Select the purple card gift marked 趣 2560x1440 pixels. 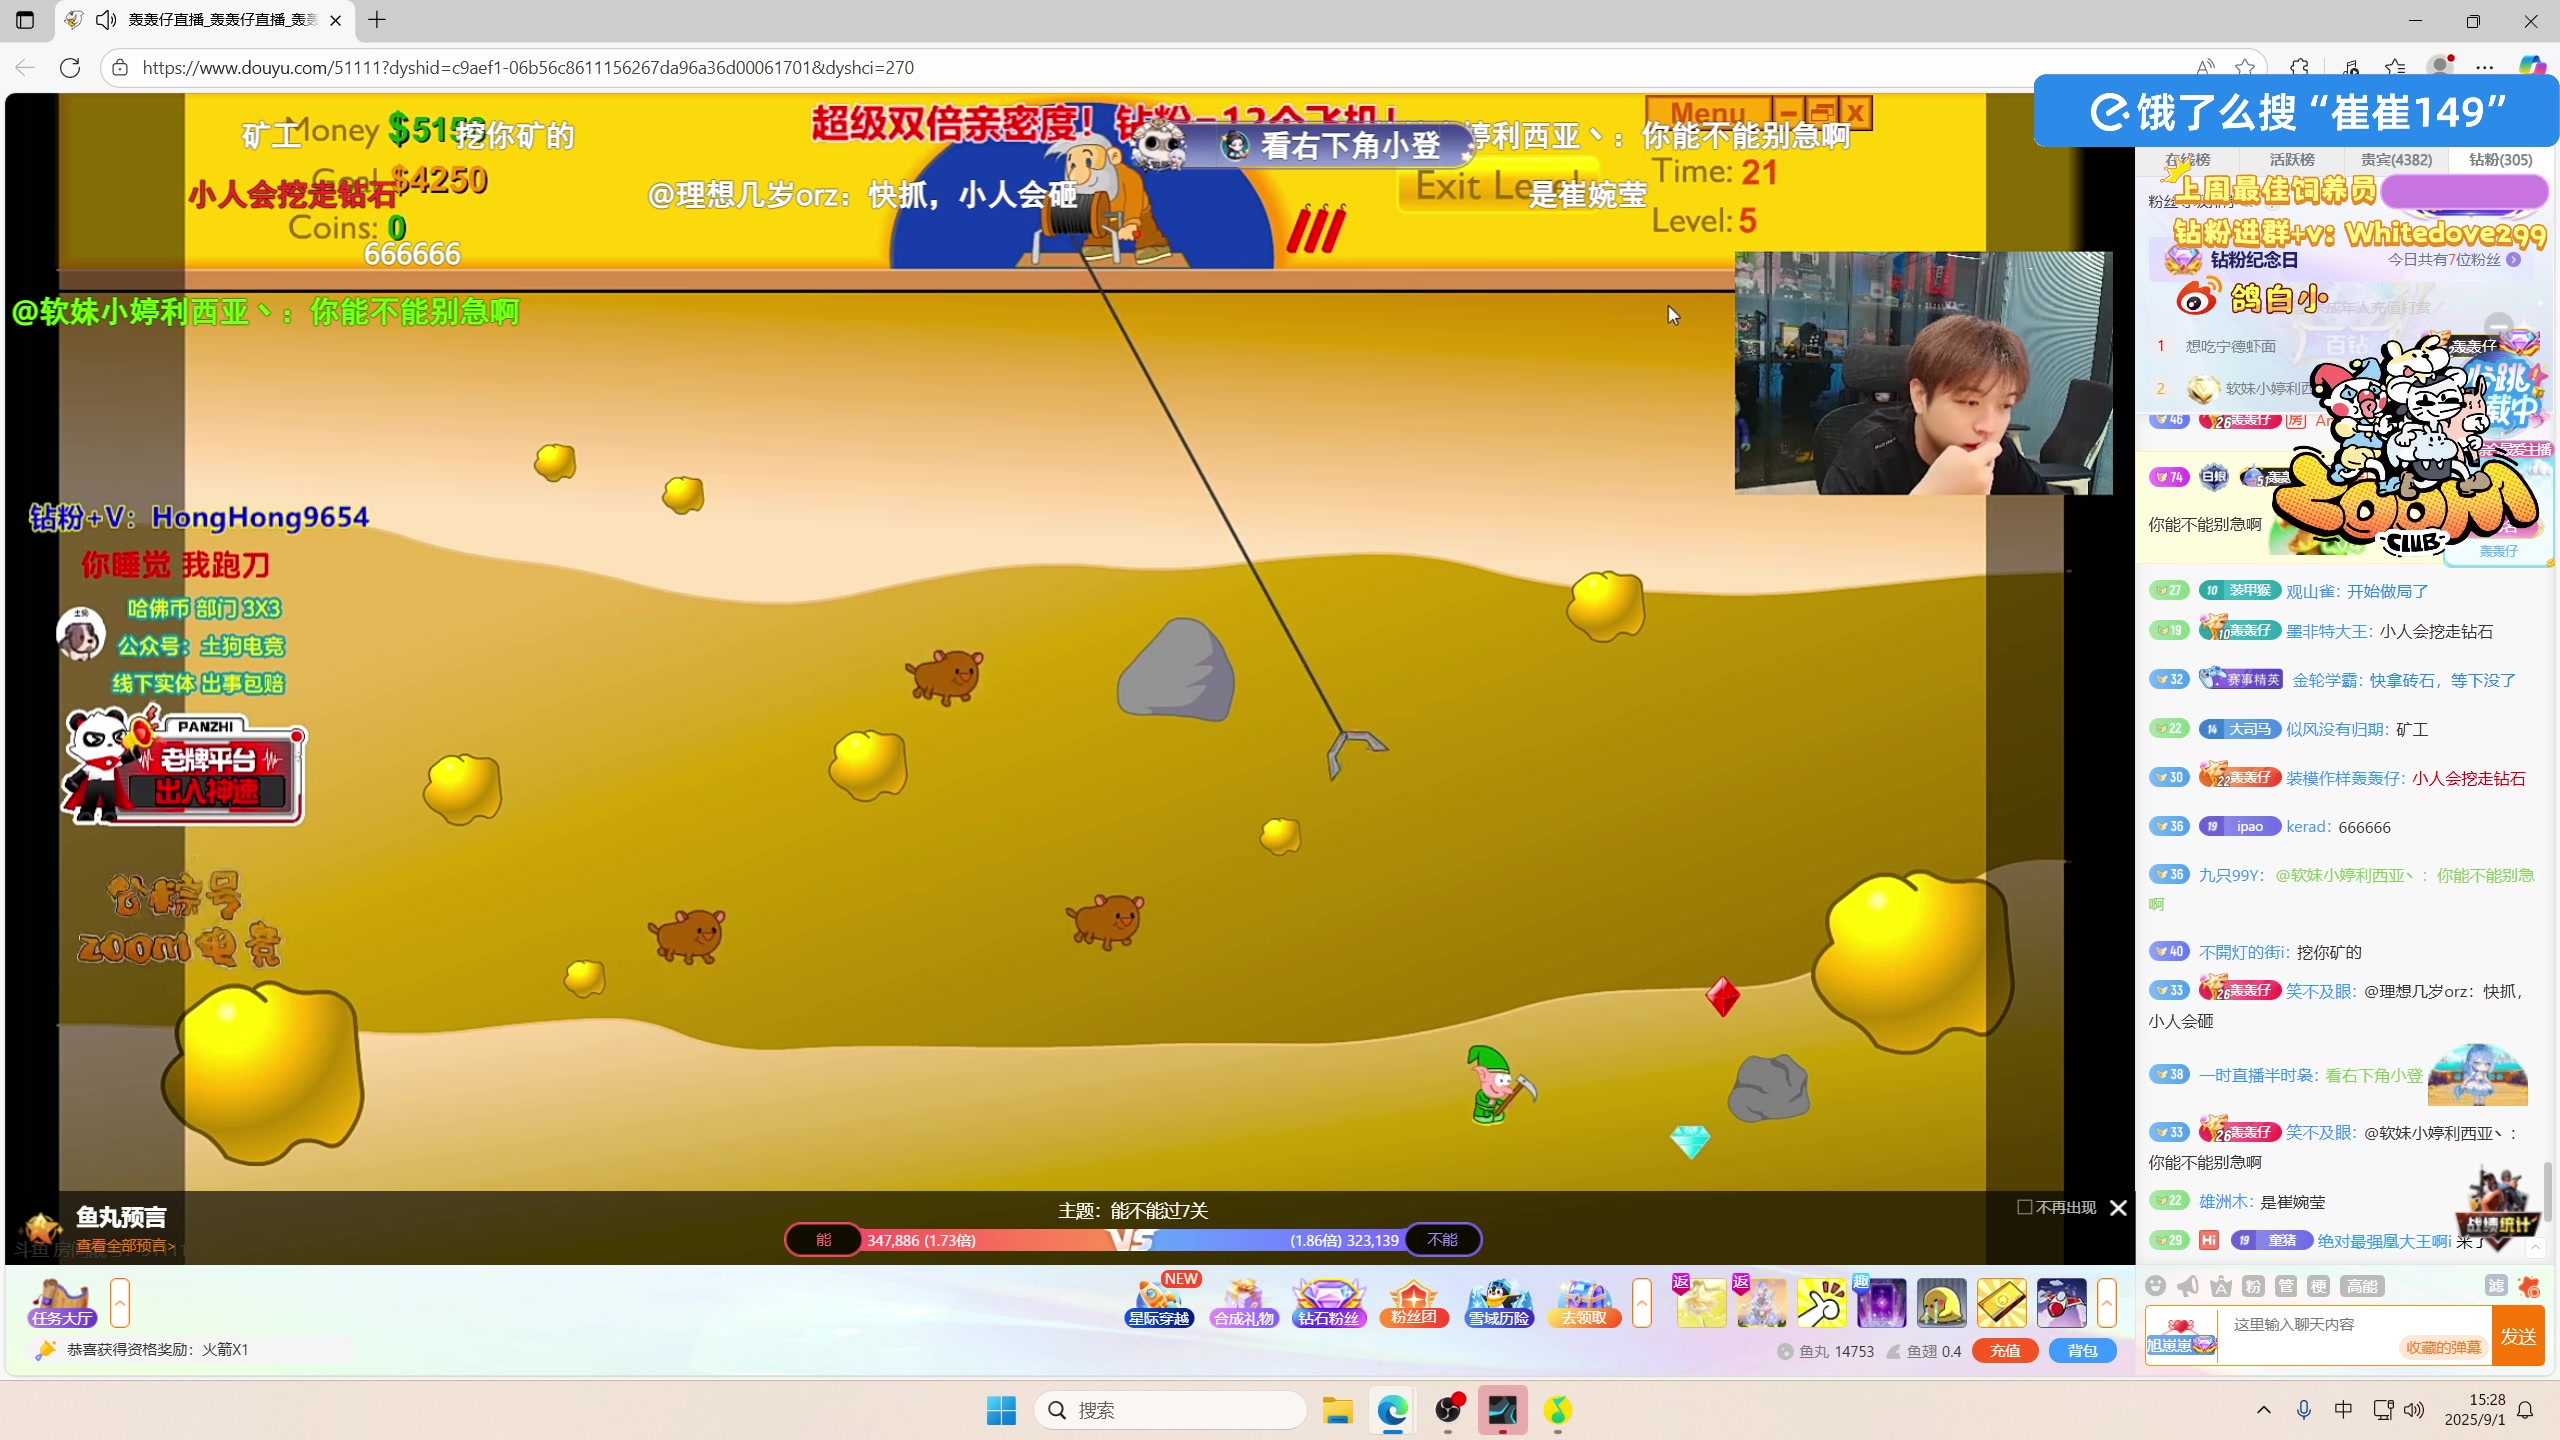pos(1881,1303)
